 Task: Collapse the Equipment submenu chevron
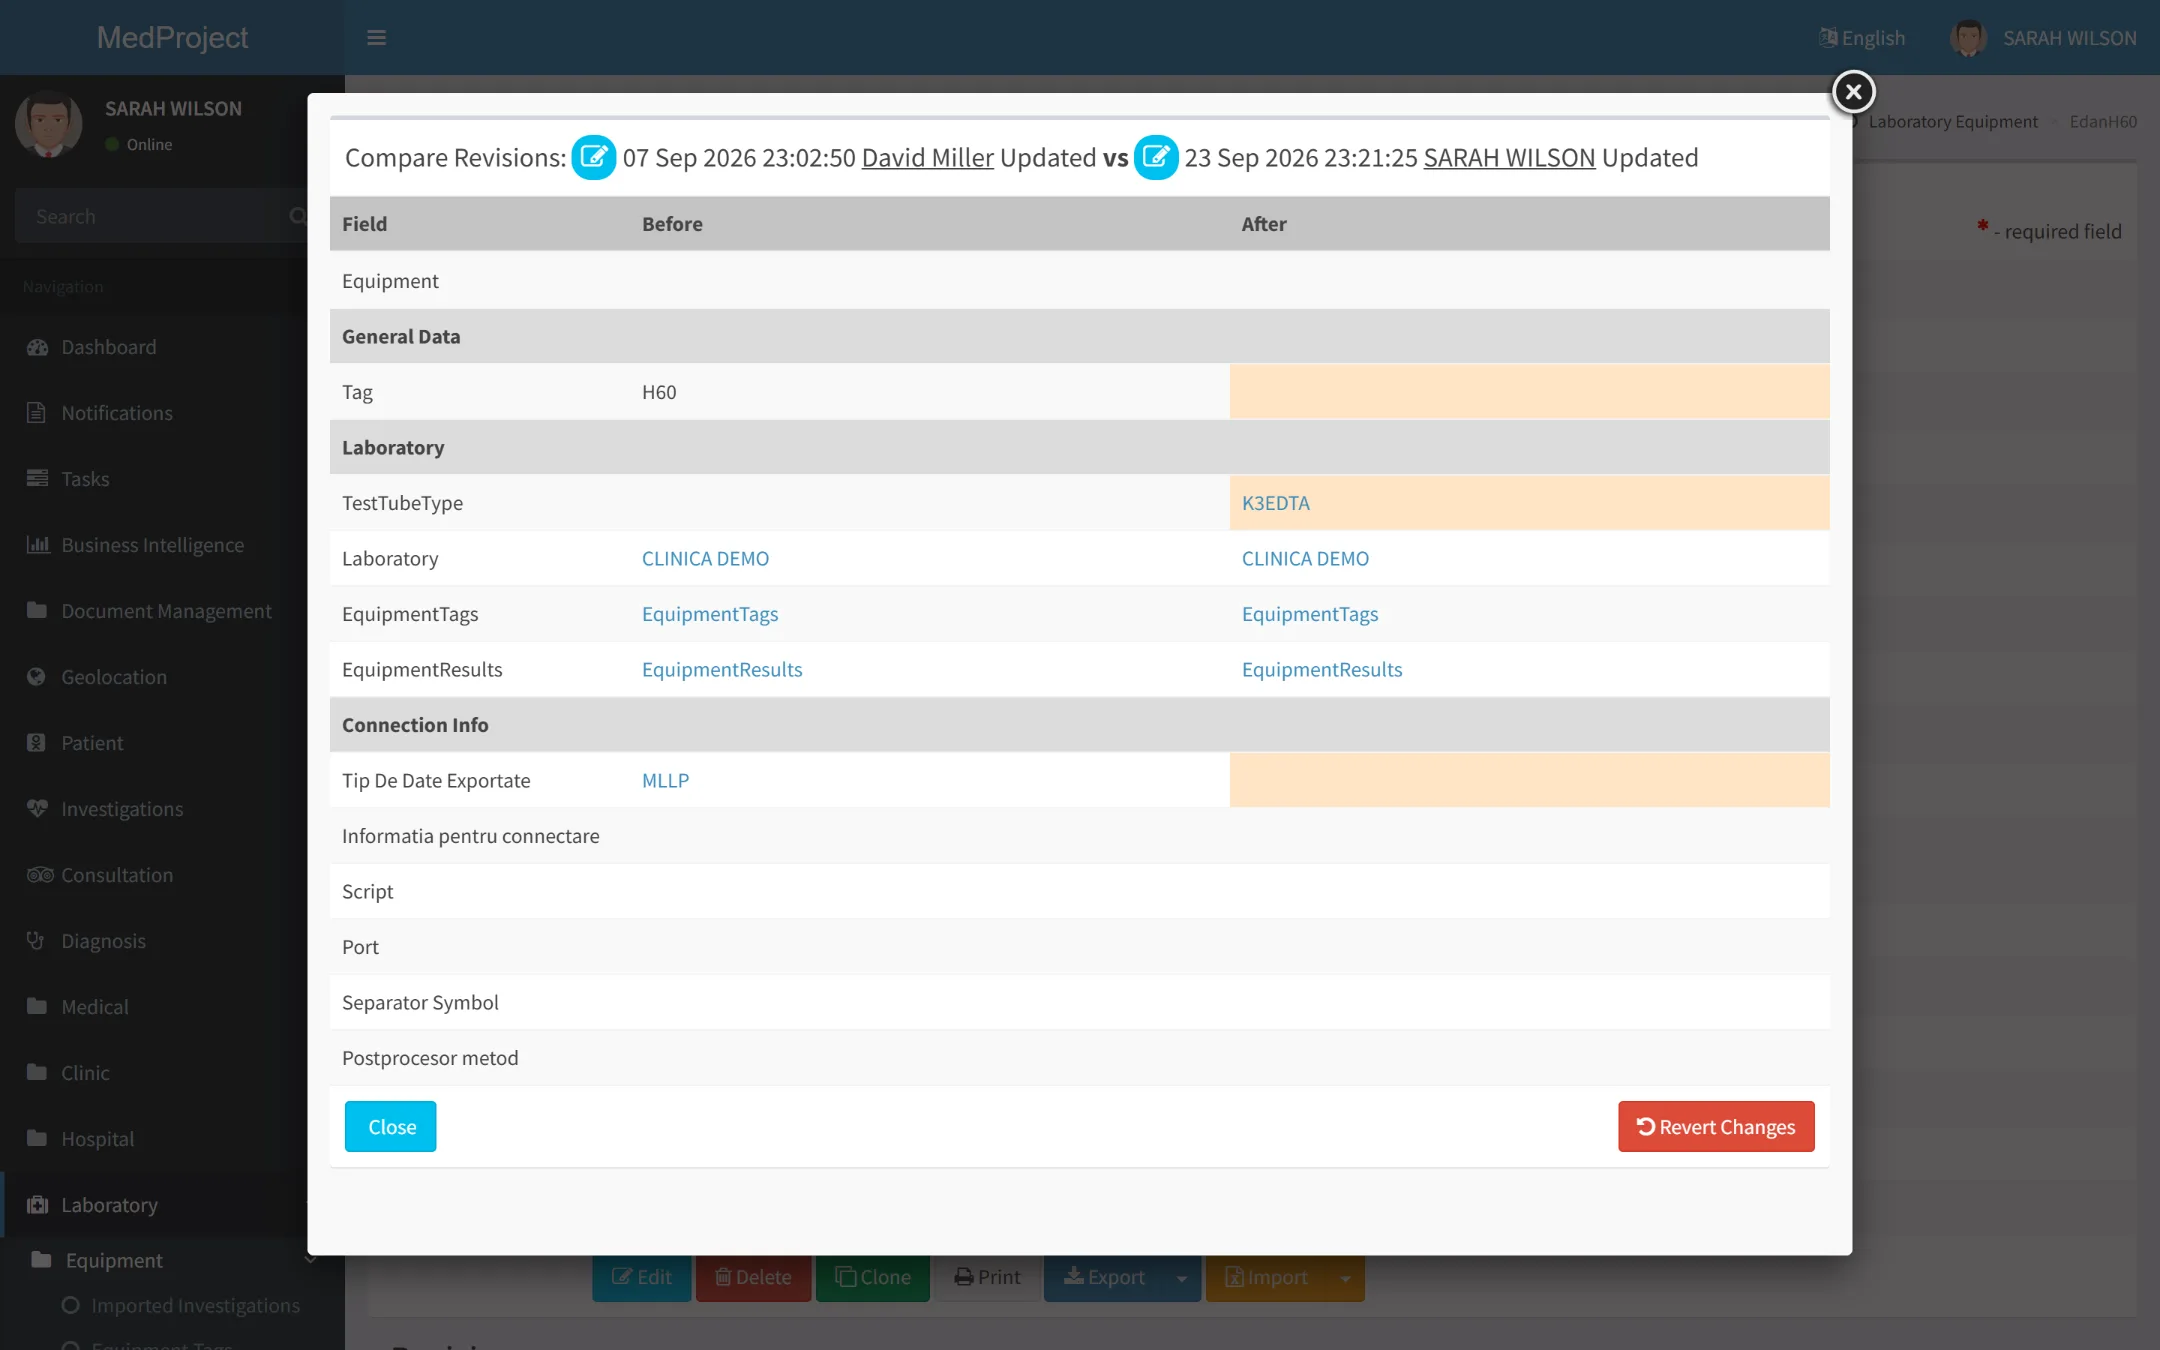coord(310,1260)
